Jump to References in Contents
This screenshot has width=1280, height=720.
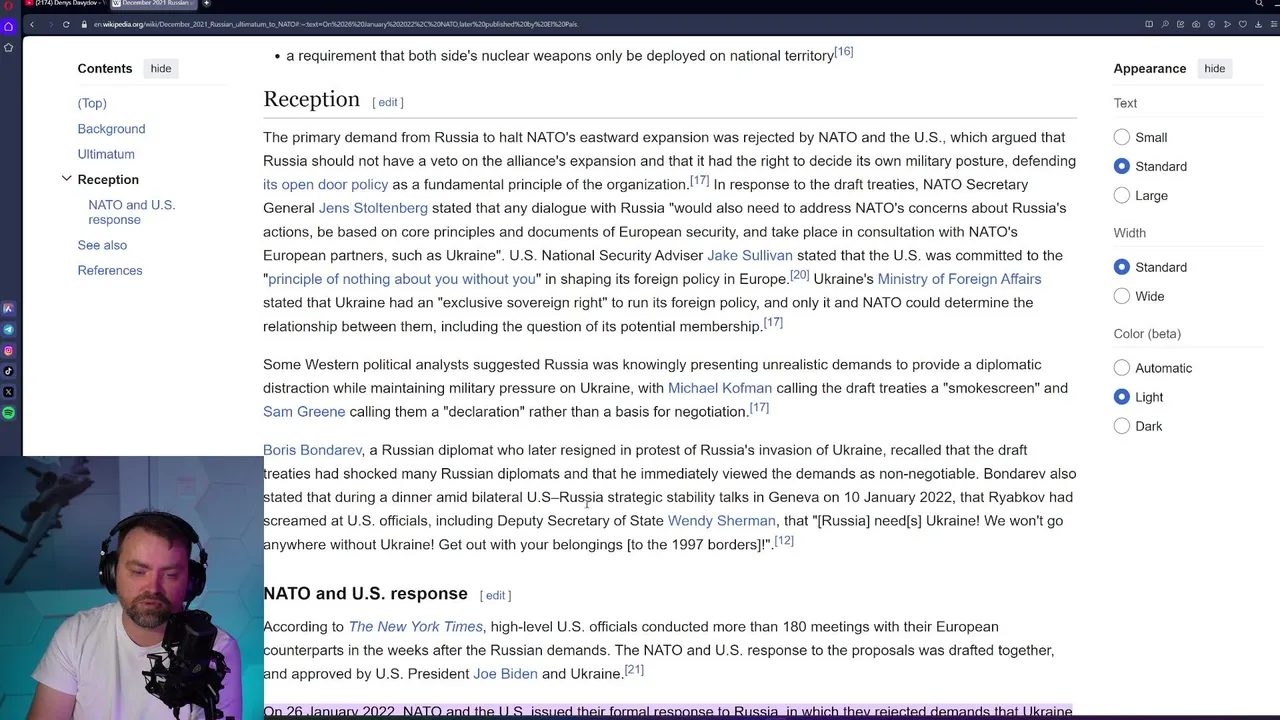pyautogui.click(x=110, y=270)
